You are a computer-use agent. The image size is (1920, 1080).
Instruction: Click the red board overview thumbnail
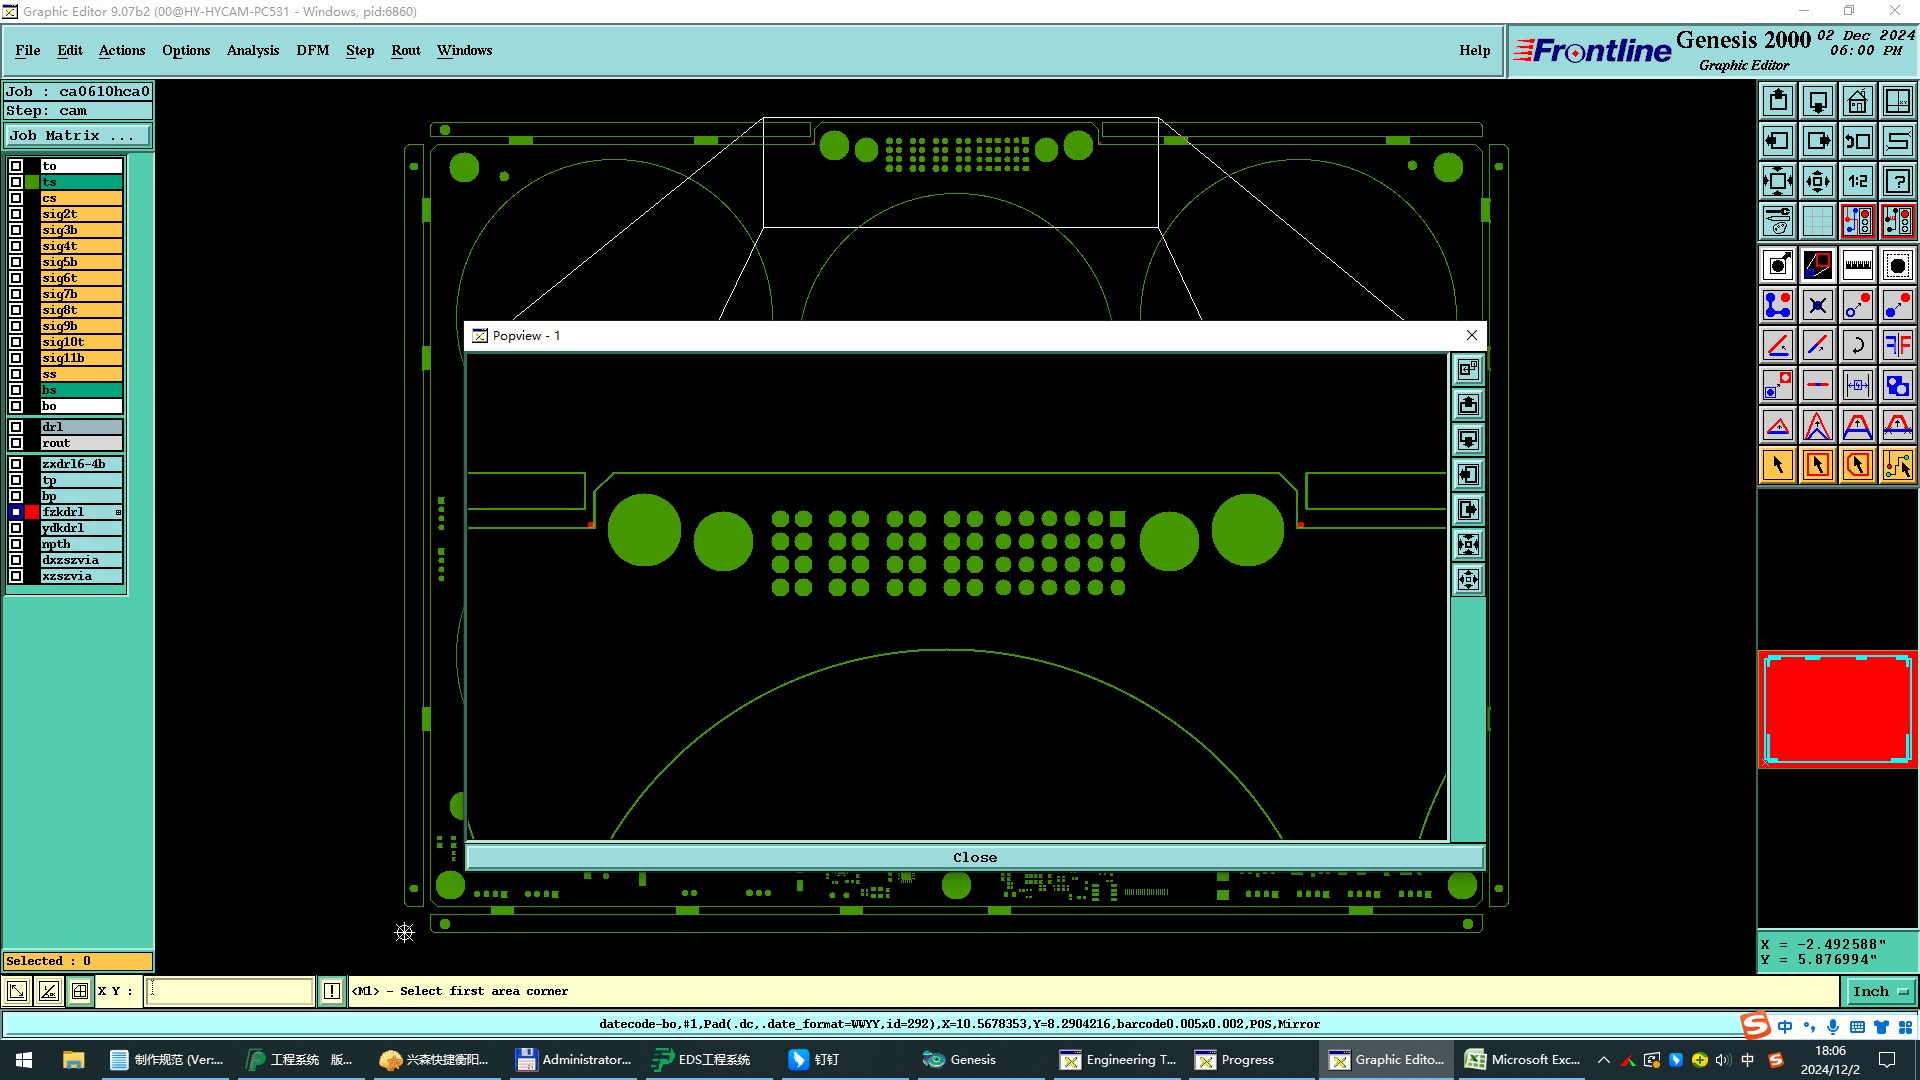pyautogui.click(x=1837, y=709)
